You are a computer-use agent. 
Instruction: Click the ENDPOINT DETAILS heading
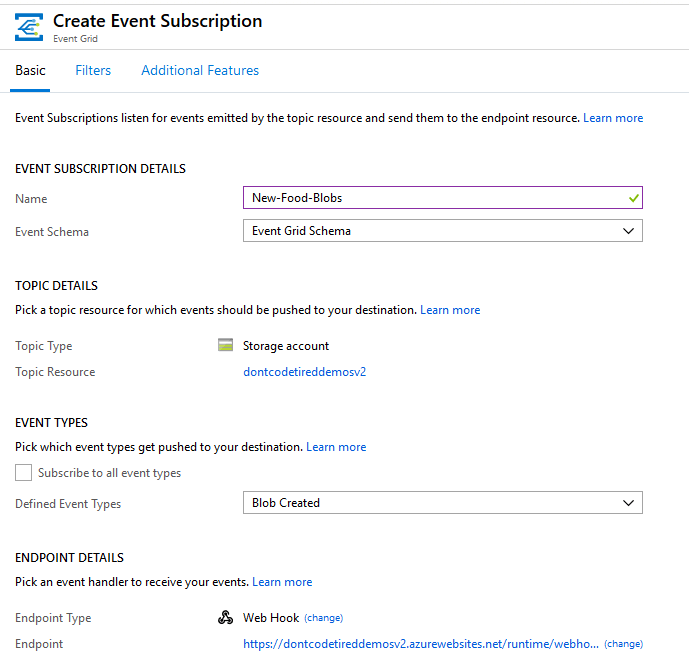coord(69,558)
